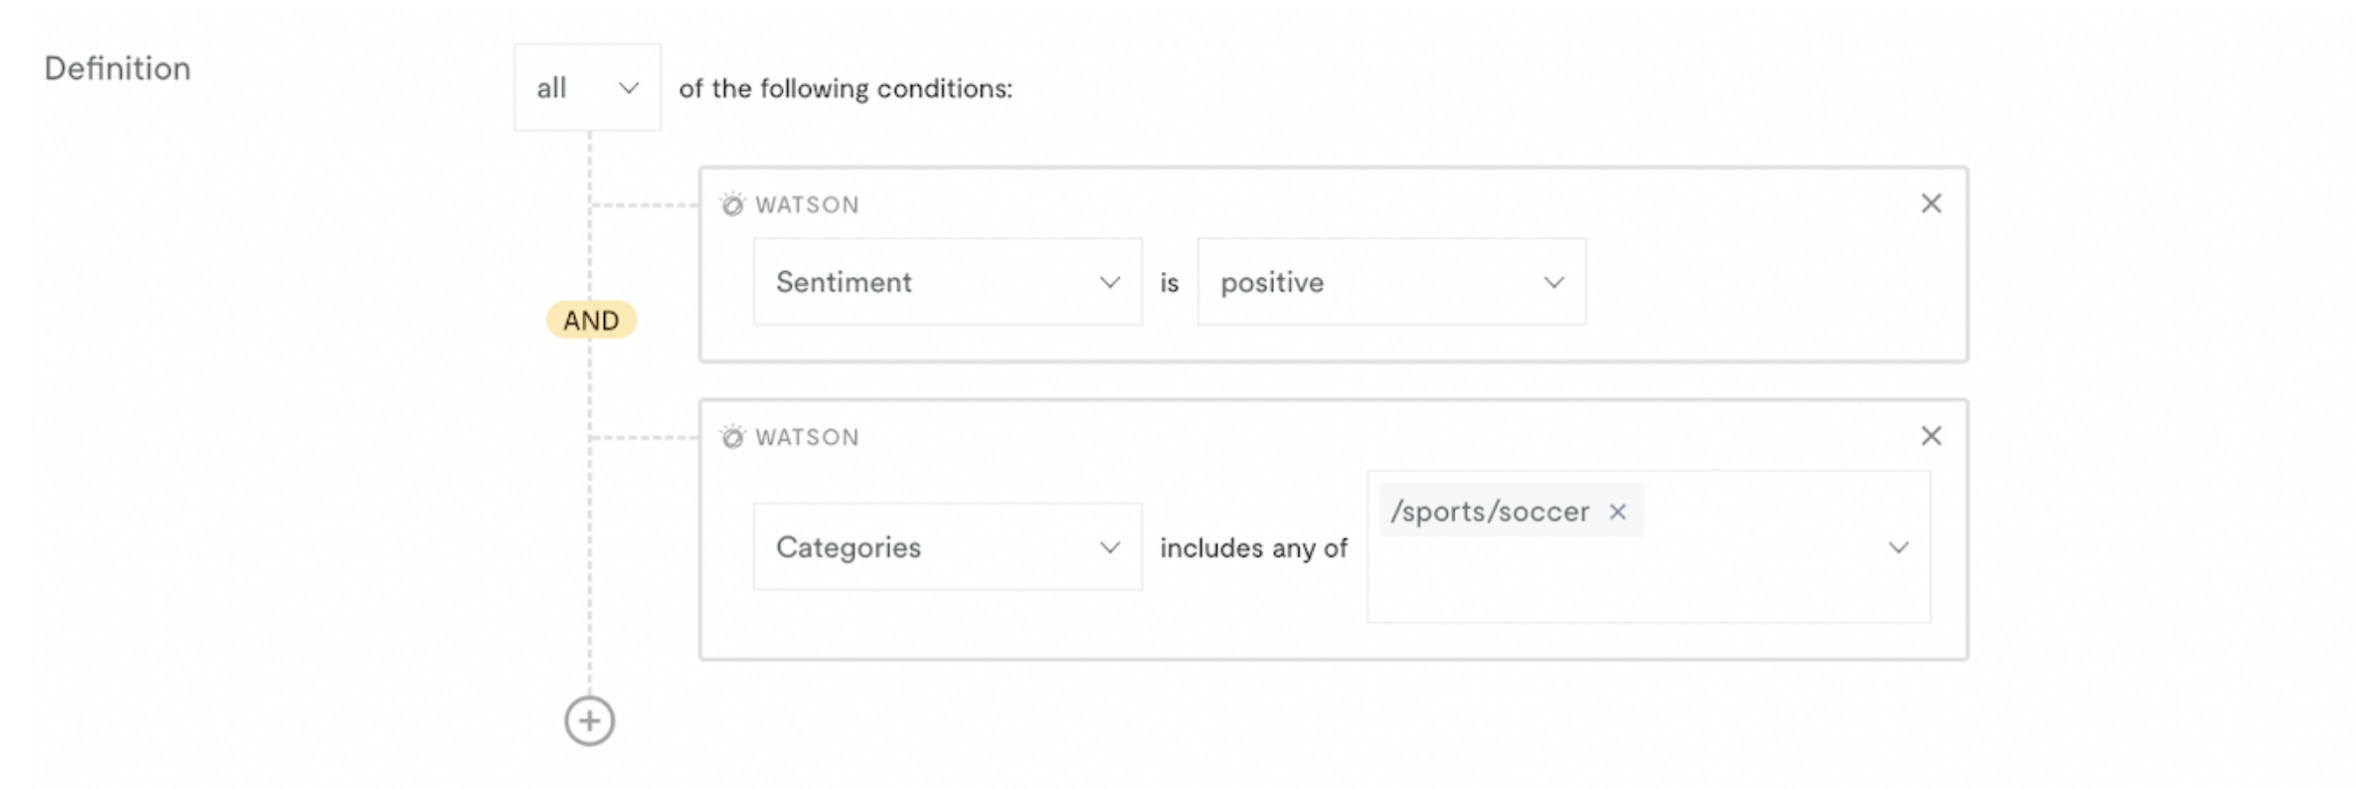Toggle the AND operator badge

pos(591,320)
